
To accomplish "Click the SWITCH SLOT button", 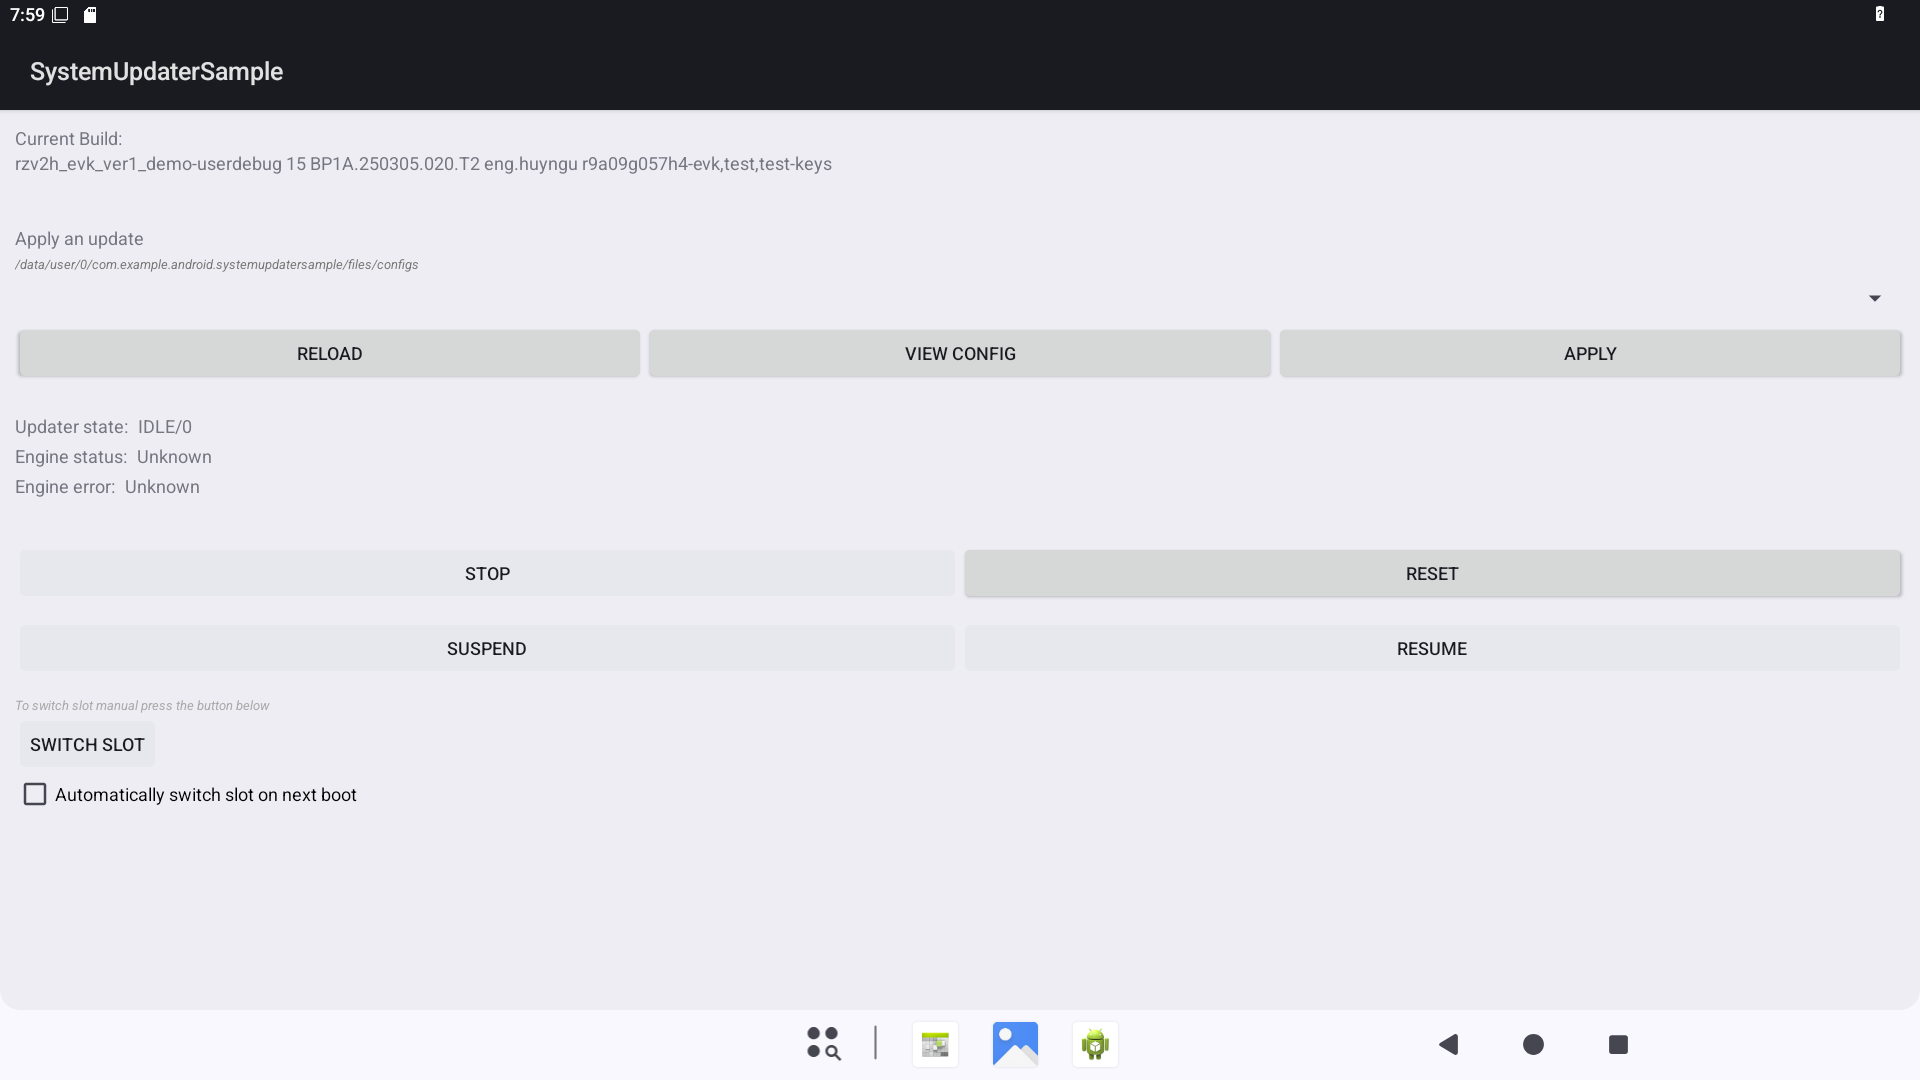I will pyautogui.click(x=87, y=745).
